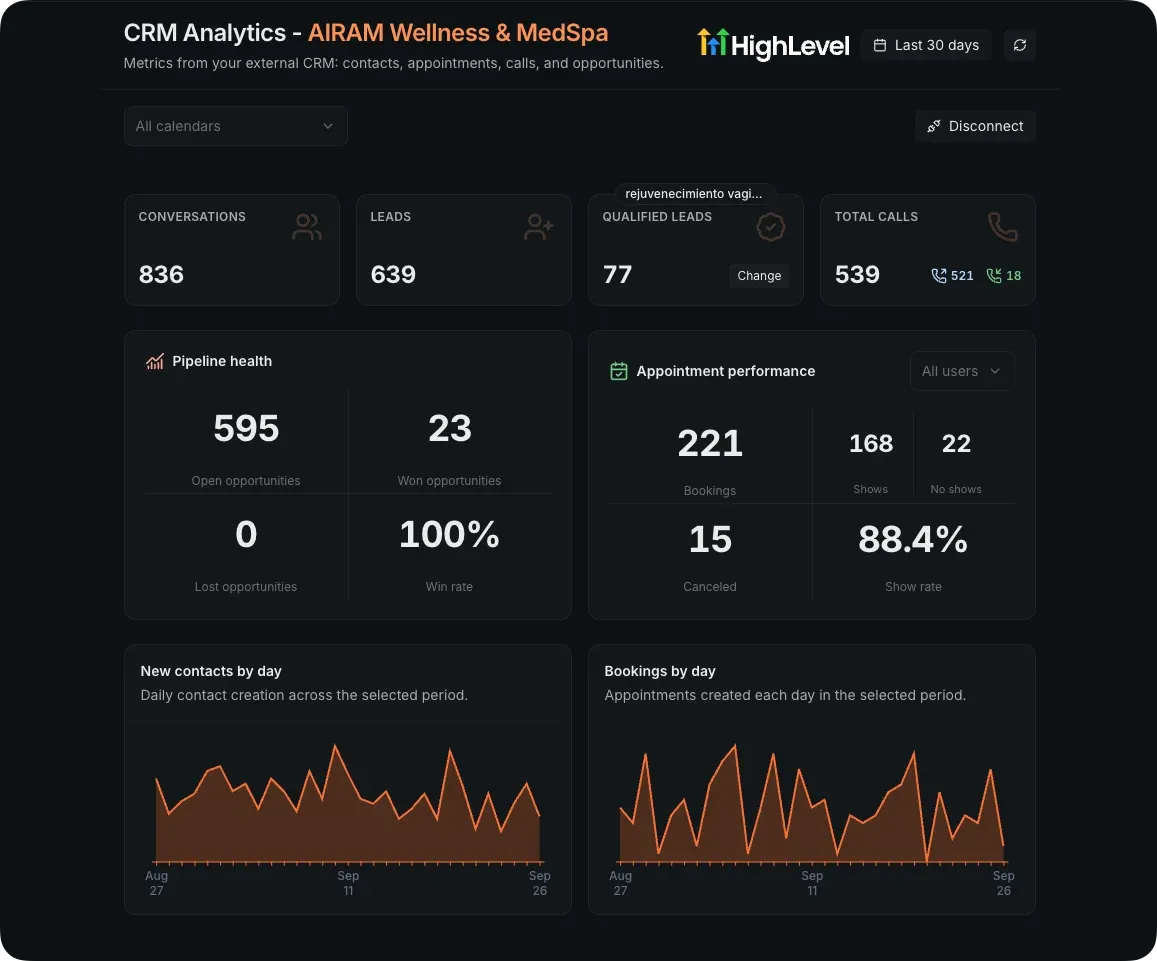The height and width of the screenshot is (961, 1157).
Task: Click the Bookings by day heading
Action: click(x=660, y=671)
